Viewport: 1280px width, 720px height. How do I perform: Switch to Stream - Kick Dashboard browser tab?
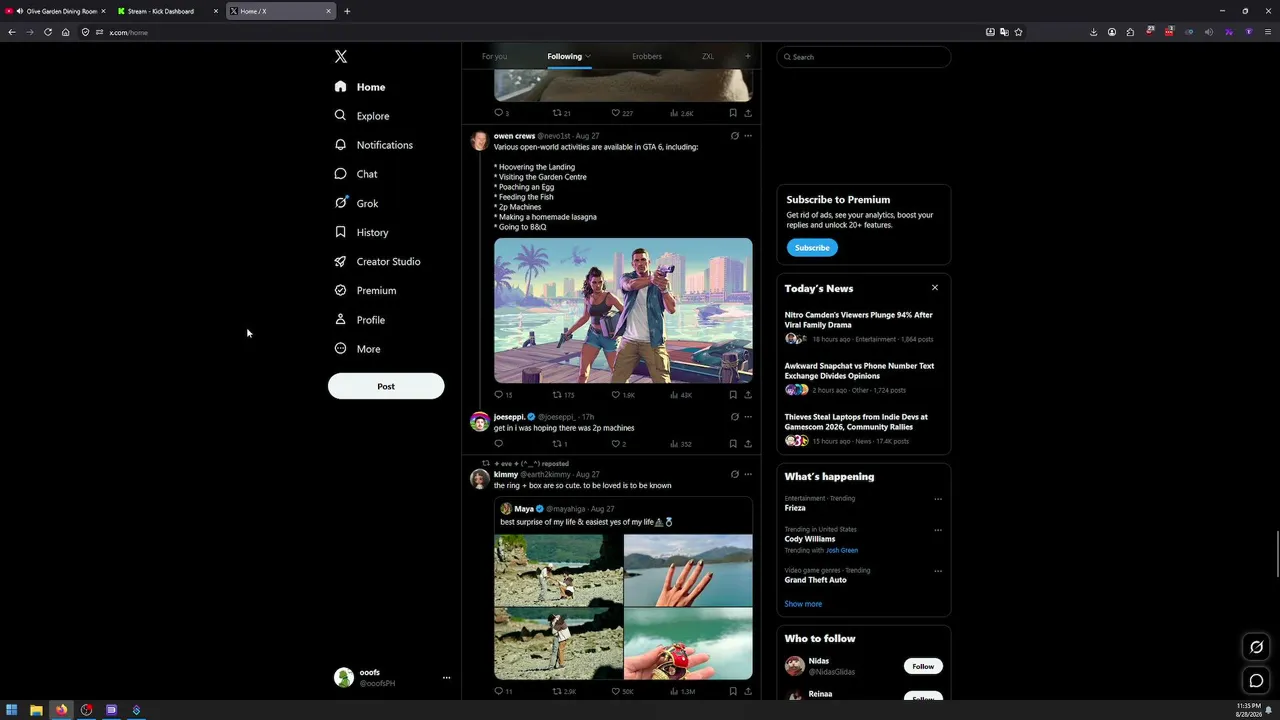tap(167, 11)
